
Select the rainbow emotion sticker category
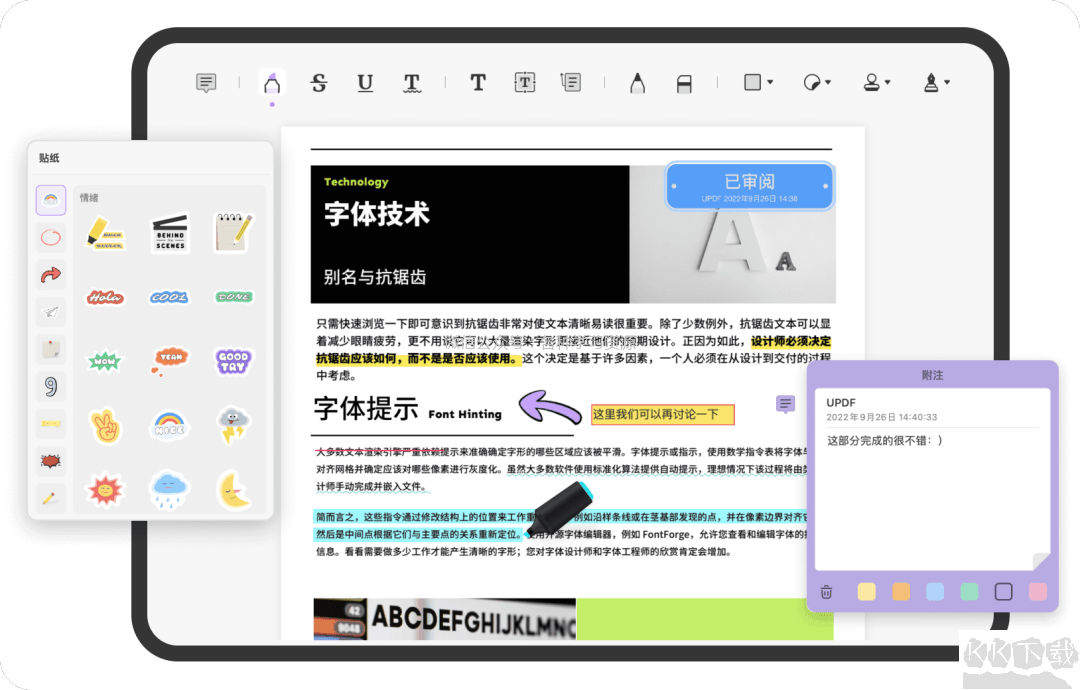pos(50,200)
